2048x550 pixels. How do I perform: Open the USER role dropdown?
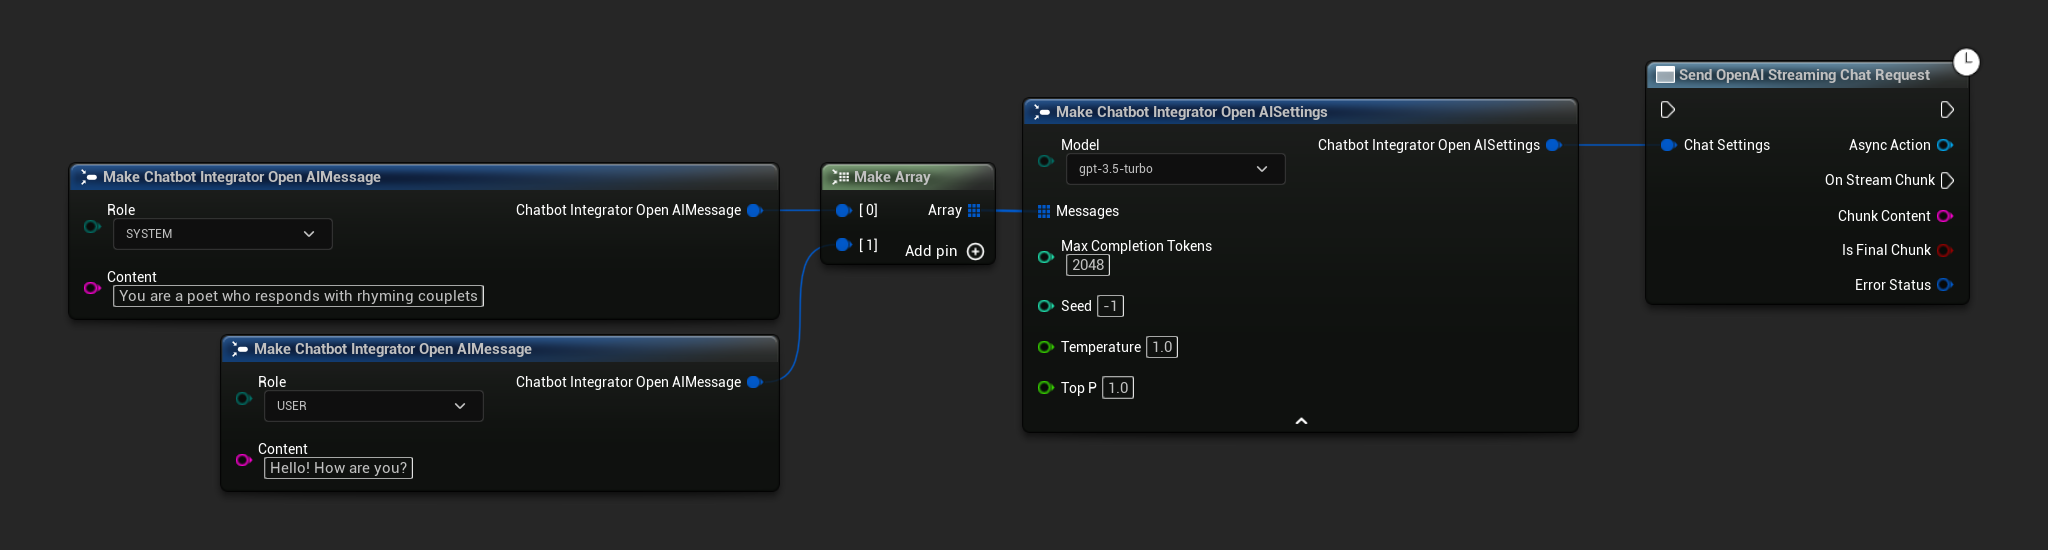[x=373, y=406]
